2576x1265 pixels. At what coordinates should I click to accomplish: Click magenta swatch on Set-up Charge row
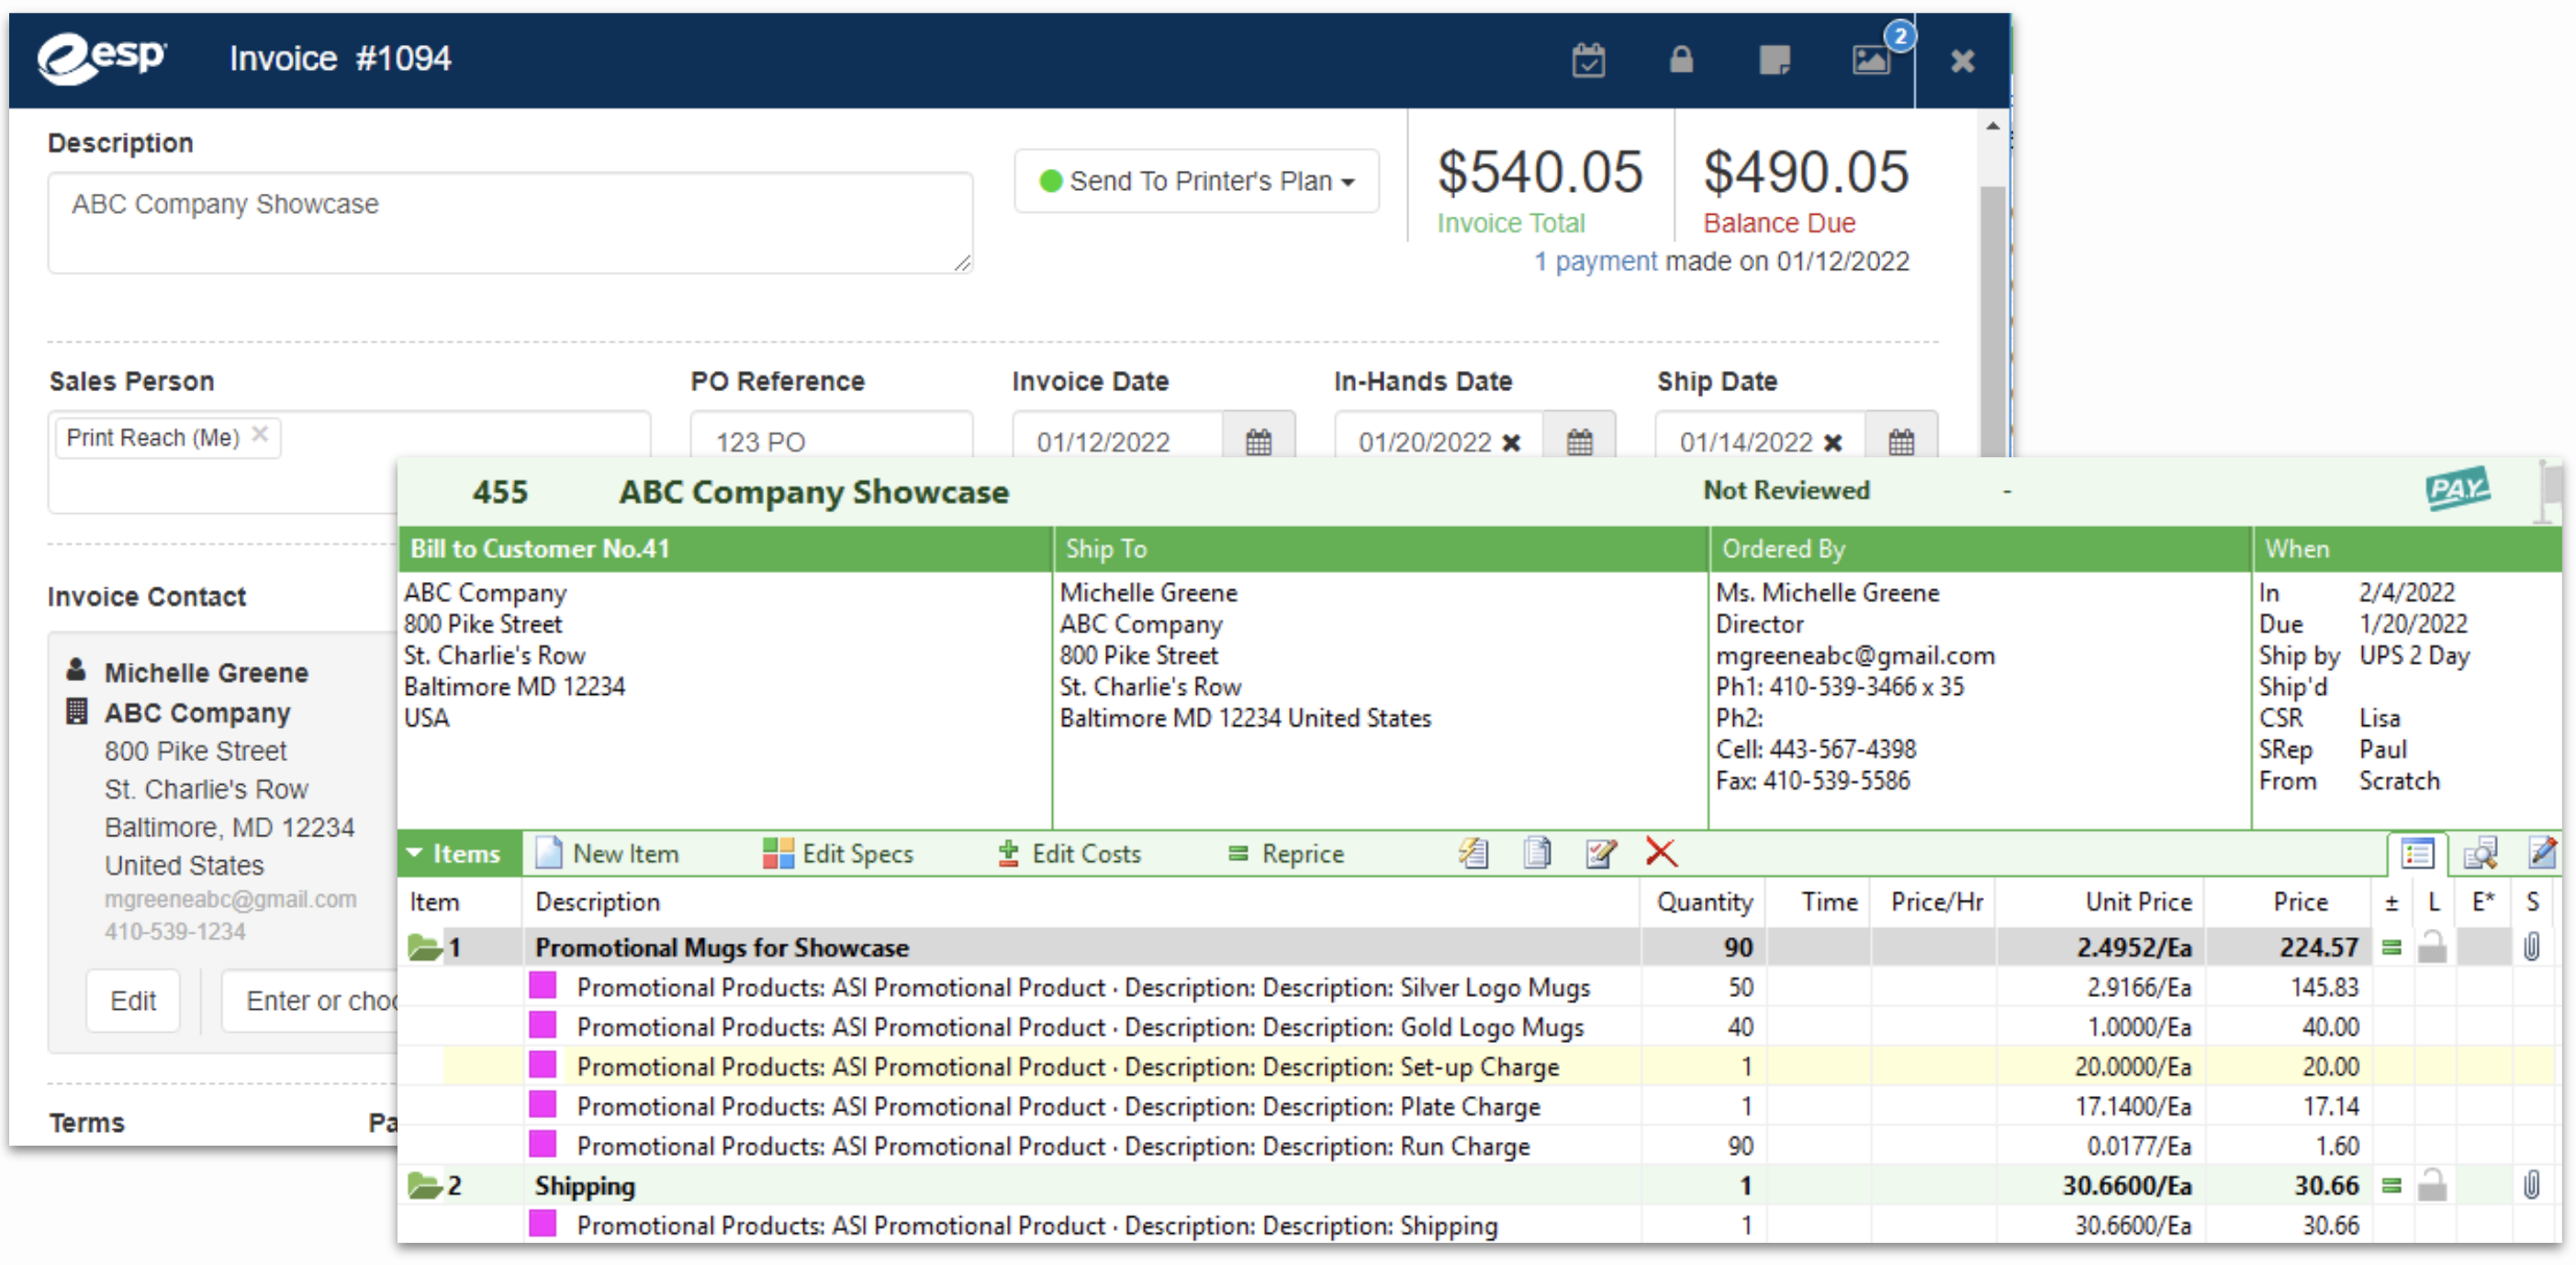[x=543, y=1066]
